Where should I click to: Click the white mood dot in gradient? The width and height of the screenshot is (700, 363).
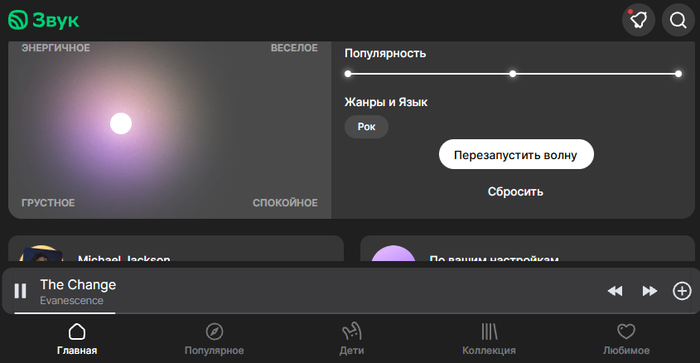click(x=121, y=124)
